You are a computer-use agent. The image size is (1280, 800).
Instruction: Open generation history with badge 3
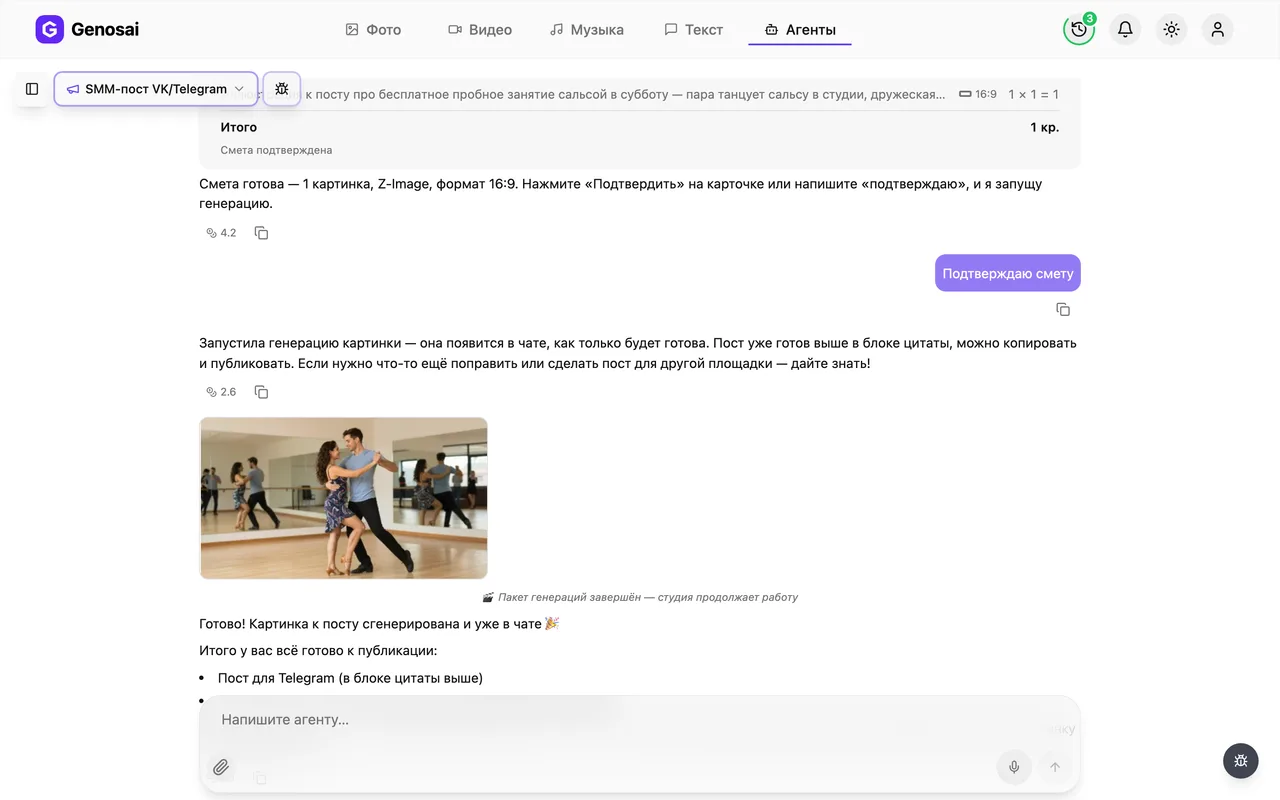click(1079, 30)
